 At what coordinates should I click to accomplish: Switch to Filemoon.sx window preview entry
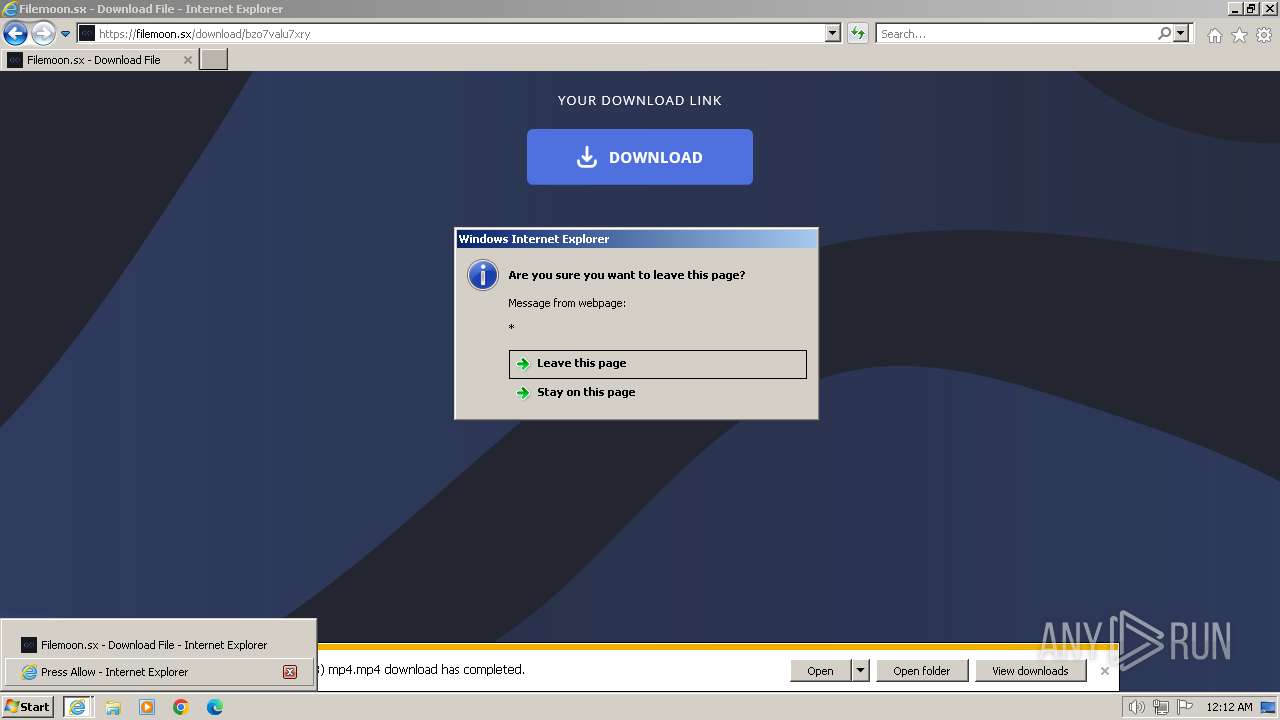(158, 645)
